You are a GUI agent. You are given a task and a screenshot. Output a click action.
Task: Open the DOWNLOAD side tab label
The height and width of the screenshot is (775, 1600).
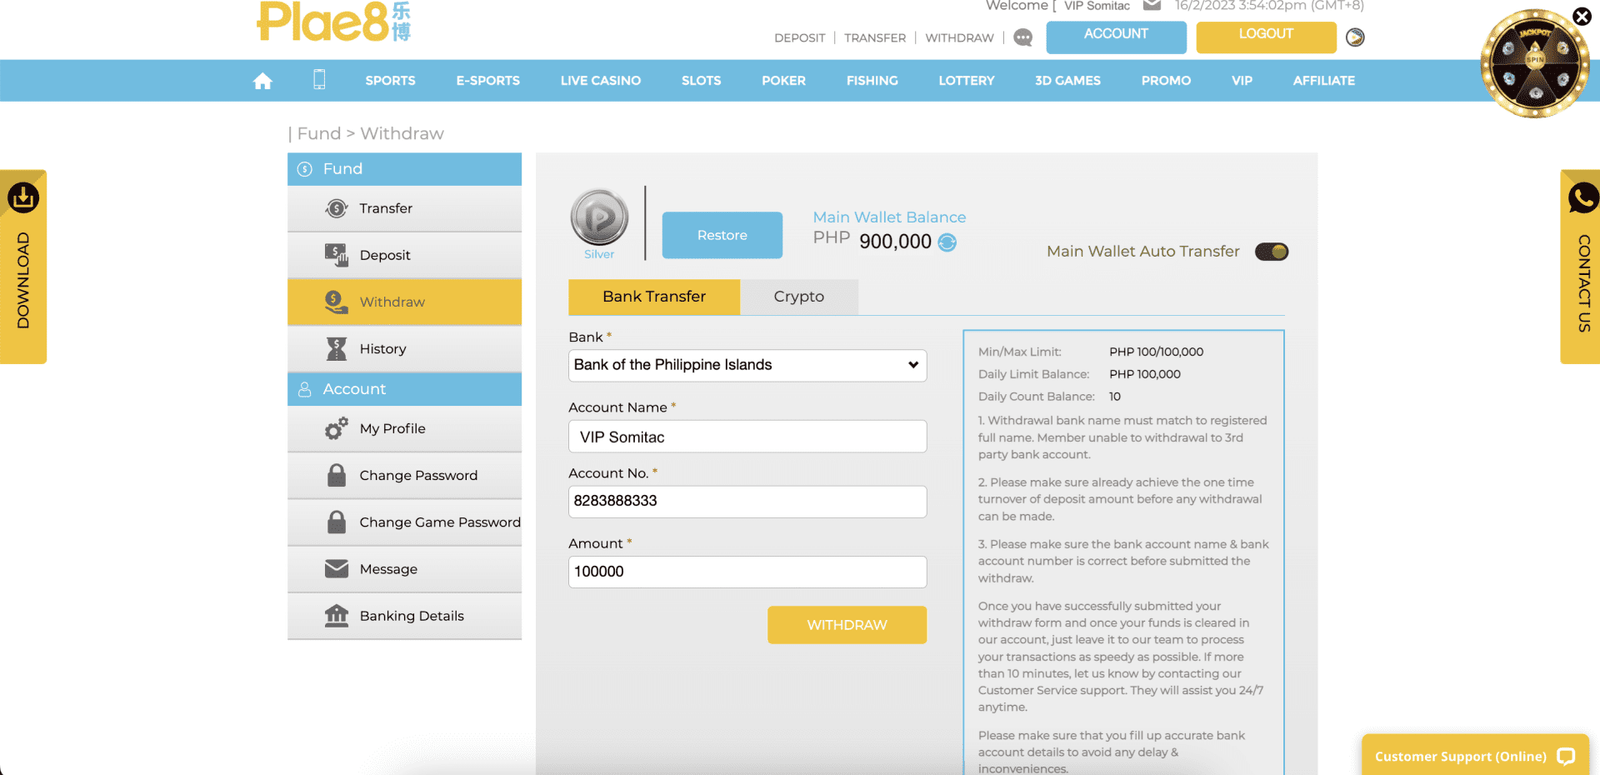click(23, 281)
